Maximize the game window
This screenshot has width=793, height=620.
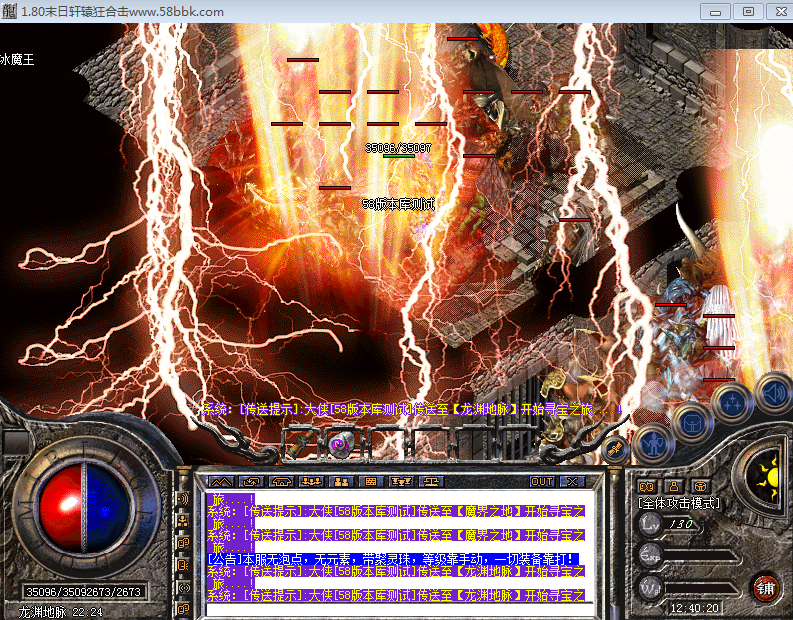coord(748,11)
